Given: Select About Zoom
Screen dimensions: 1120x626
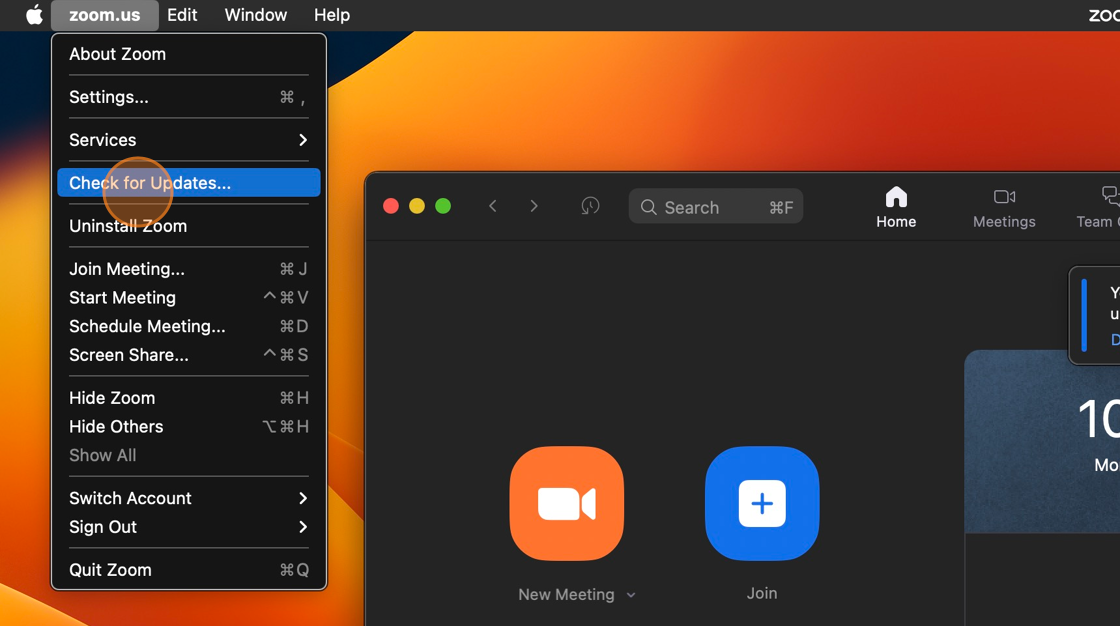Looking at the screenshot, I should (x=189, y=54).
